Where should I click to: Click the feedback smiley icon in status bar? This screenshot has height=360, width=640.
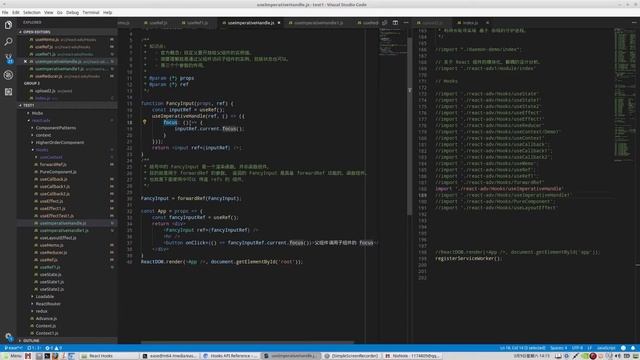click(x=623, y=348)
